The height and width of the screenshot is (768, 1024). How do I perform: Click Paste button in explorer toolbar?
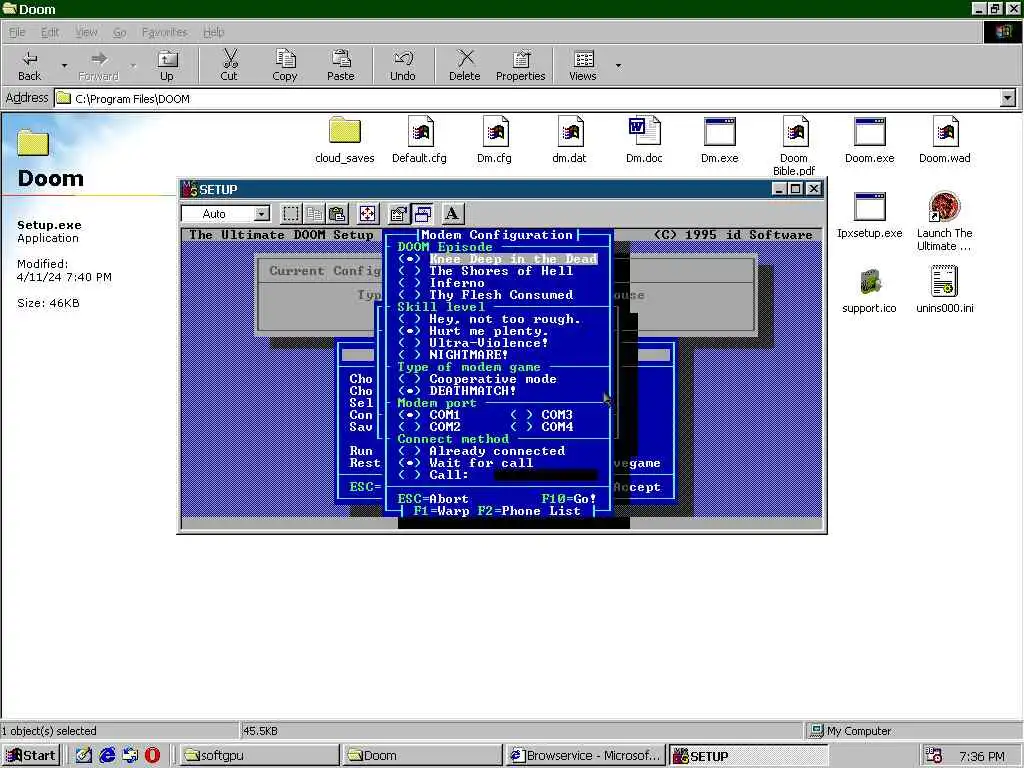(341, 65)
